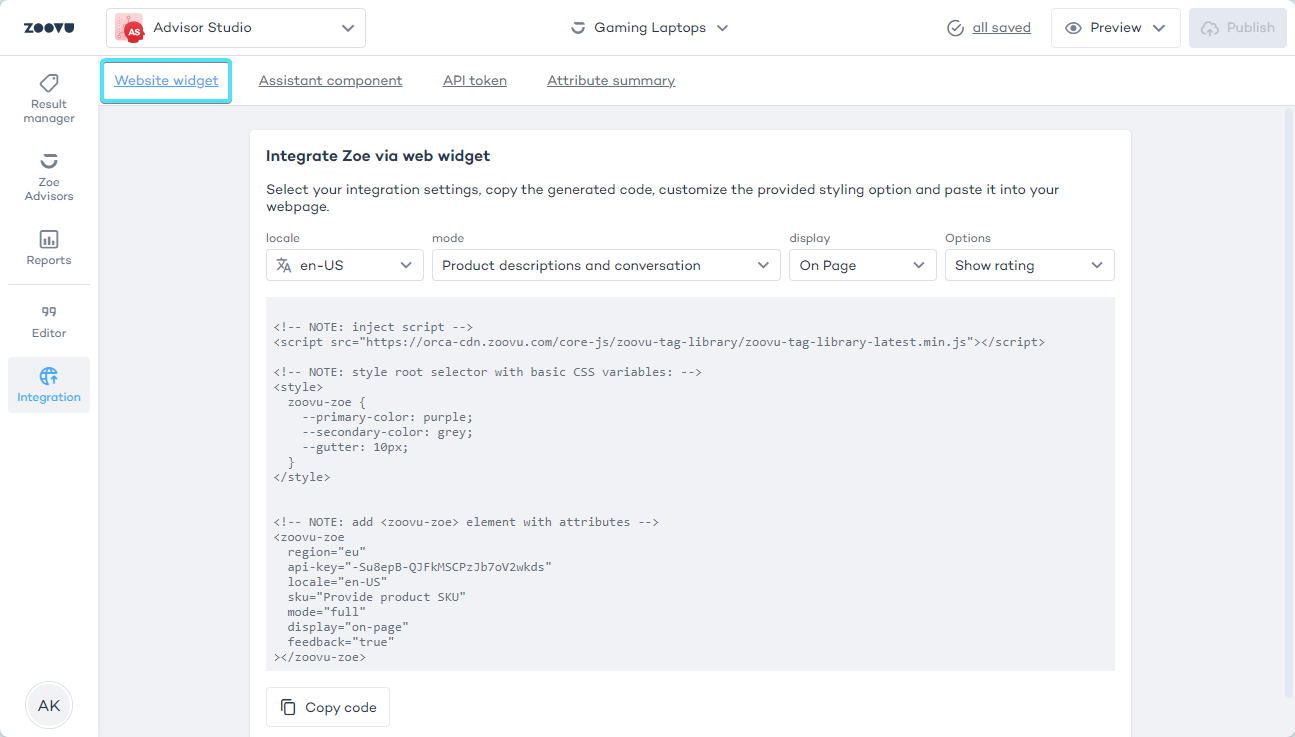
Task: Open the Show rating options dropdown
Action: [x=1029, y=264]
